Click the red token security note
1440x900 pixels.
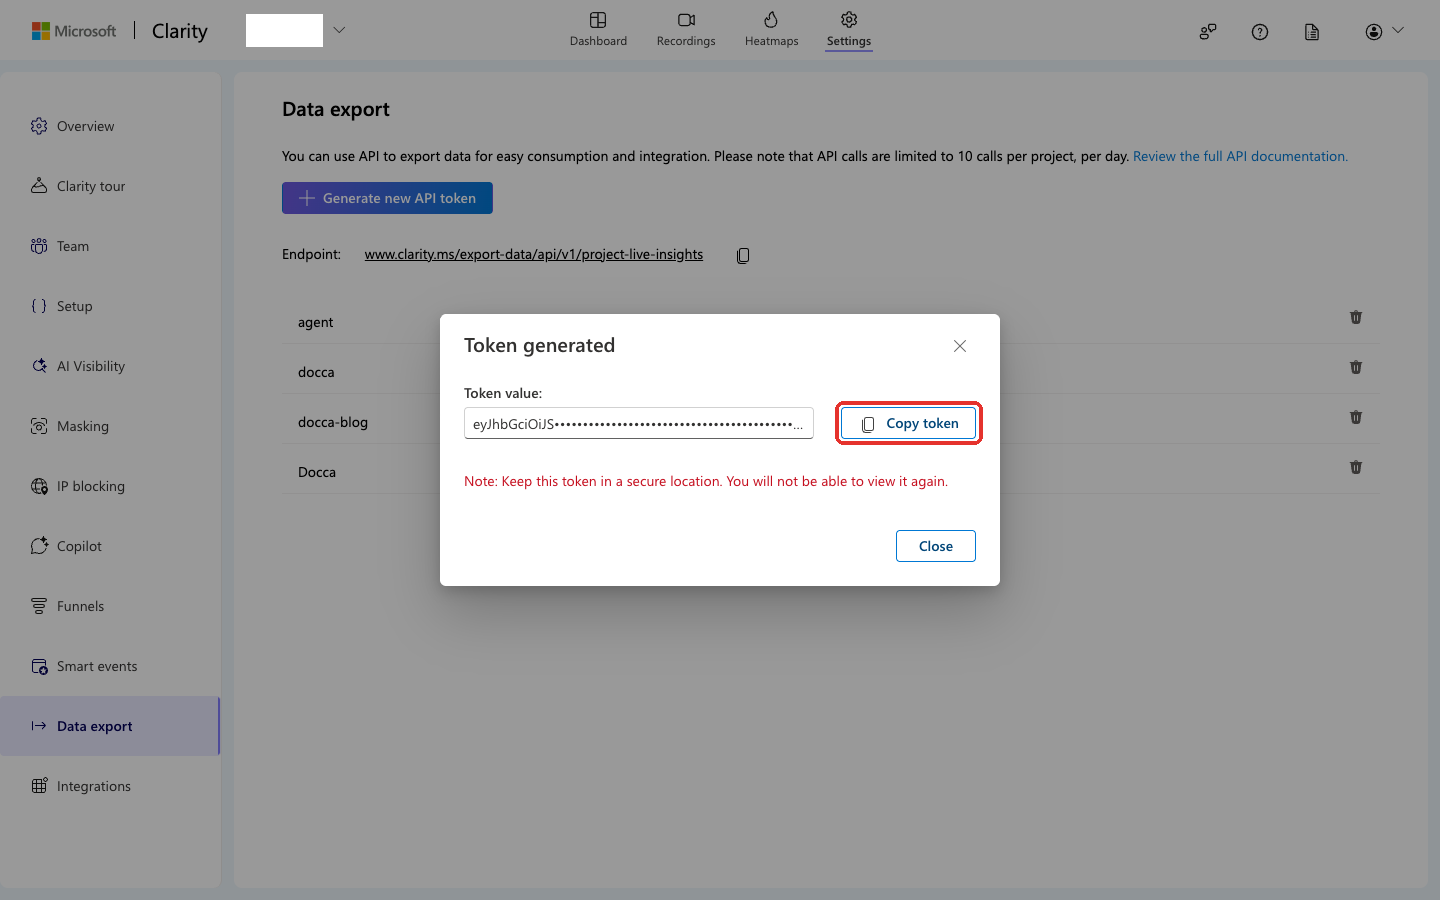click(706, 481)
